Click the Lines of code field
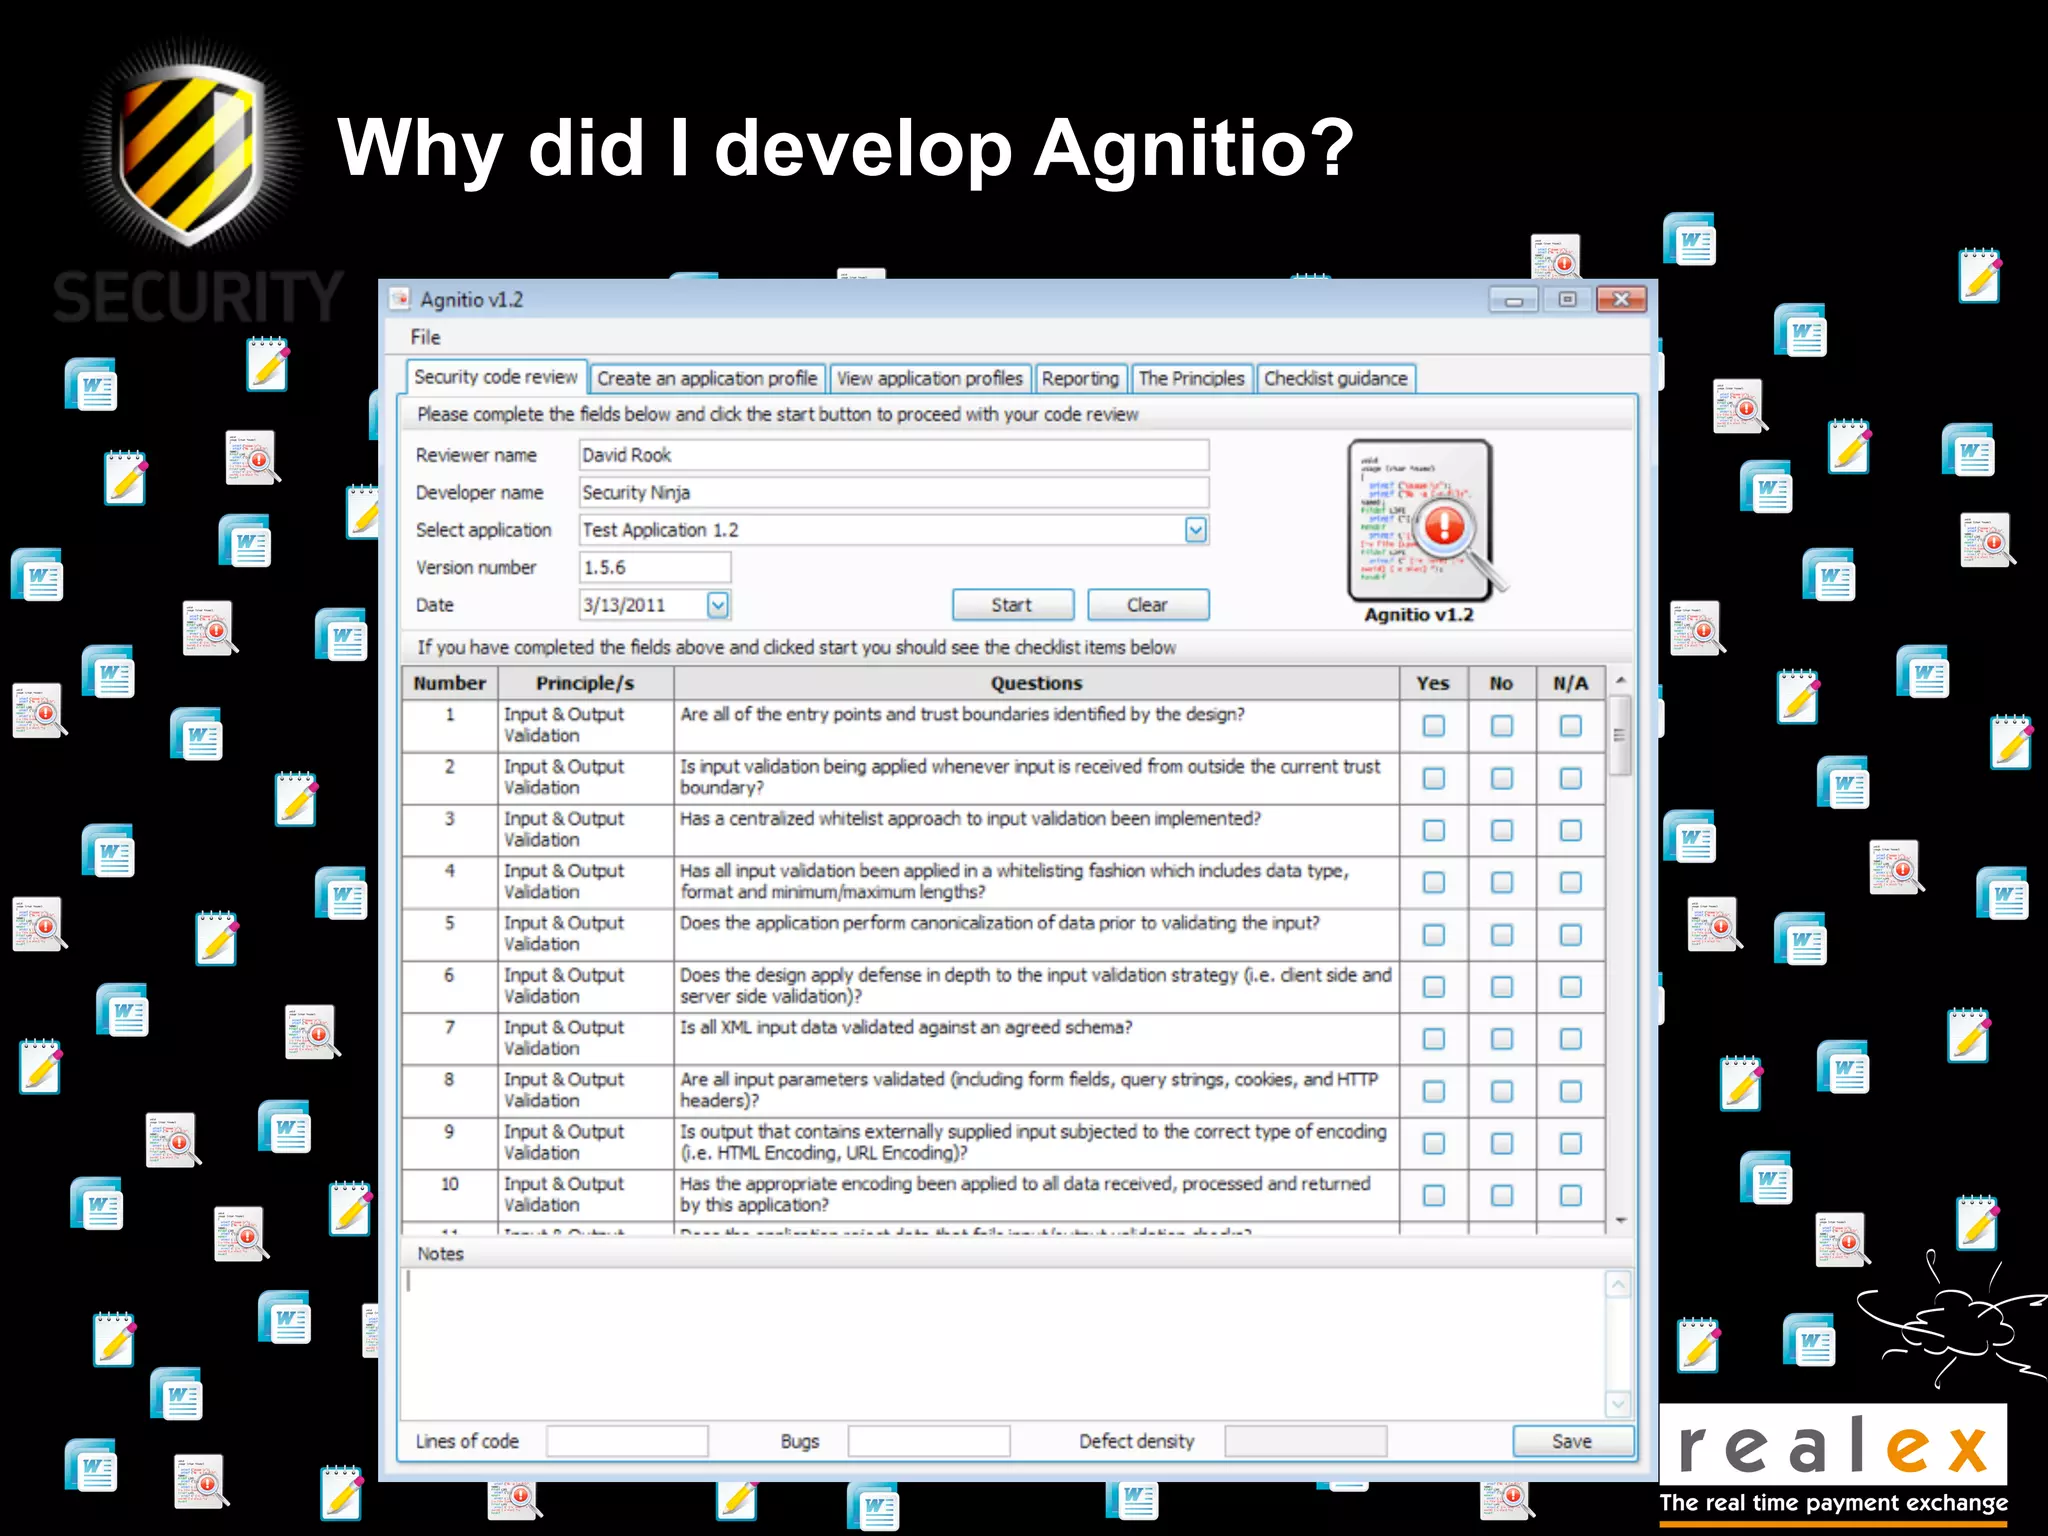2048x1536 pixels. coord(627,1441)
